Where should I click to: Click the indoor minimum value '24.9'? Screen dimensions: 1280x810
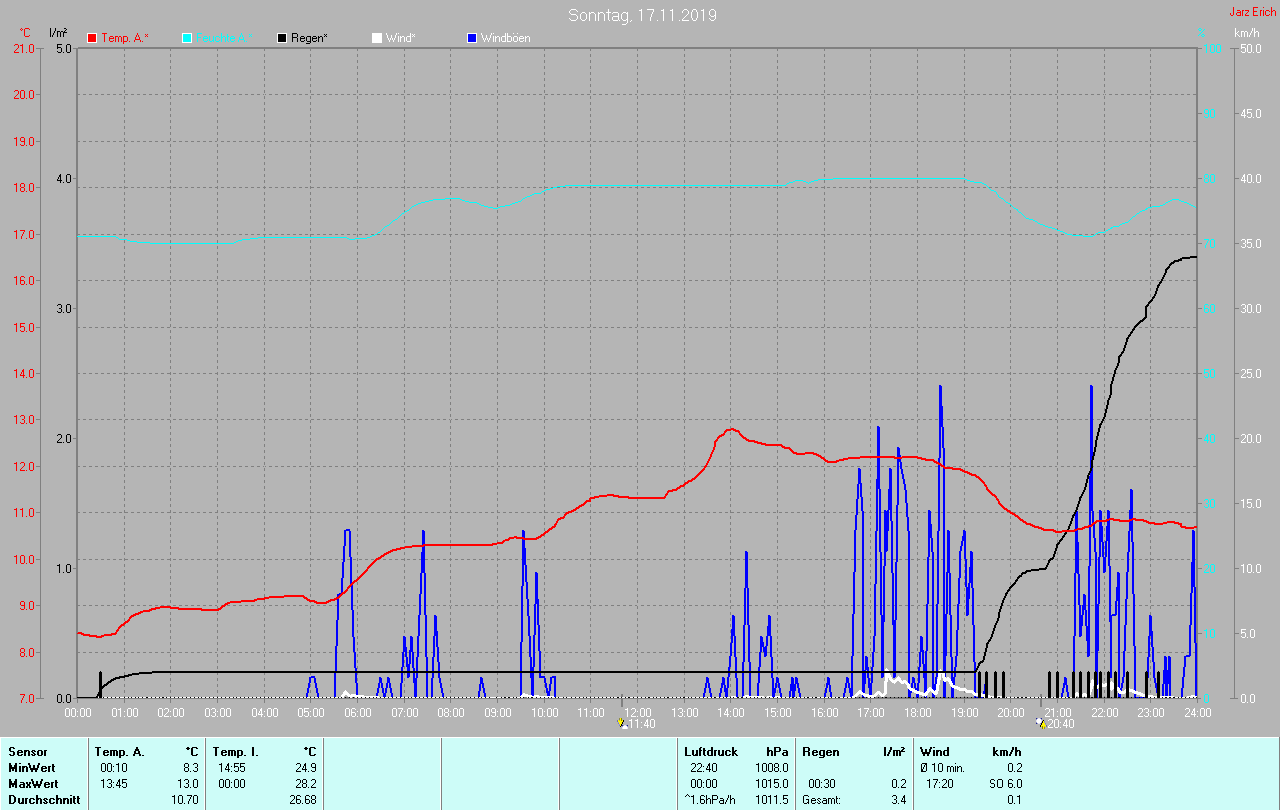307,767
